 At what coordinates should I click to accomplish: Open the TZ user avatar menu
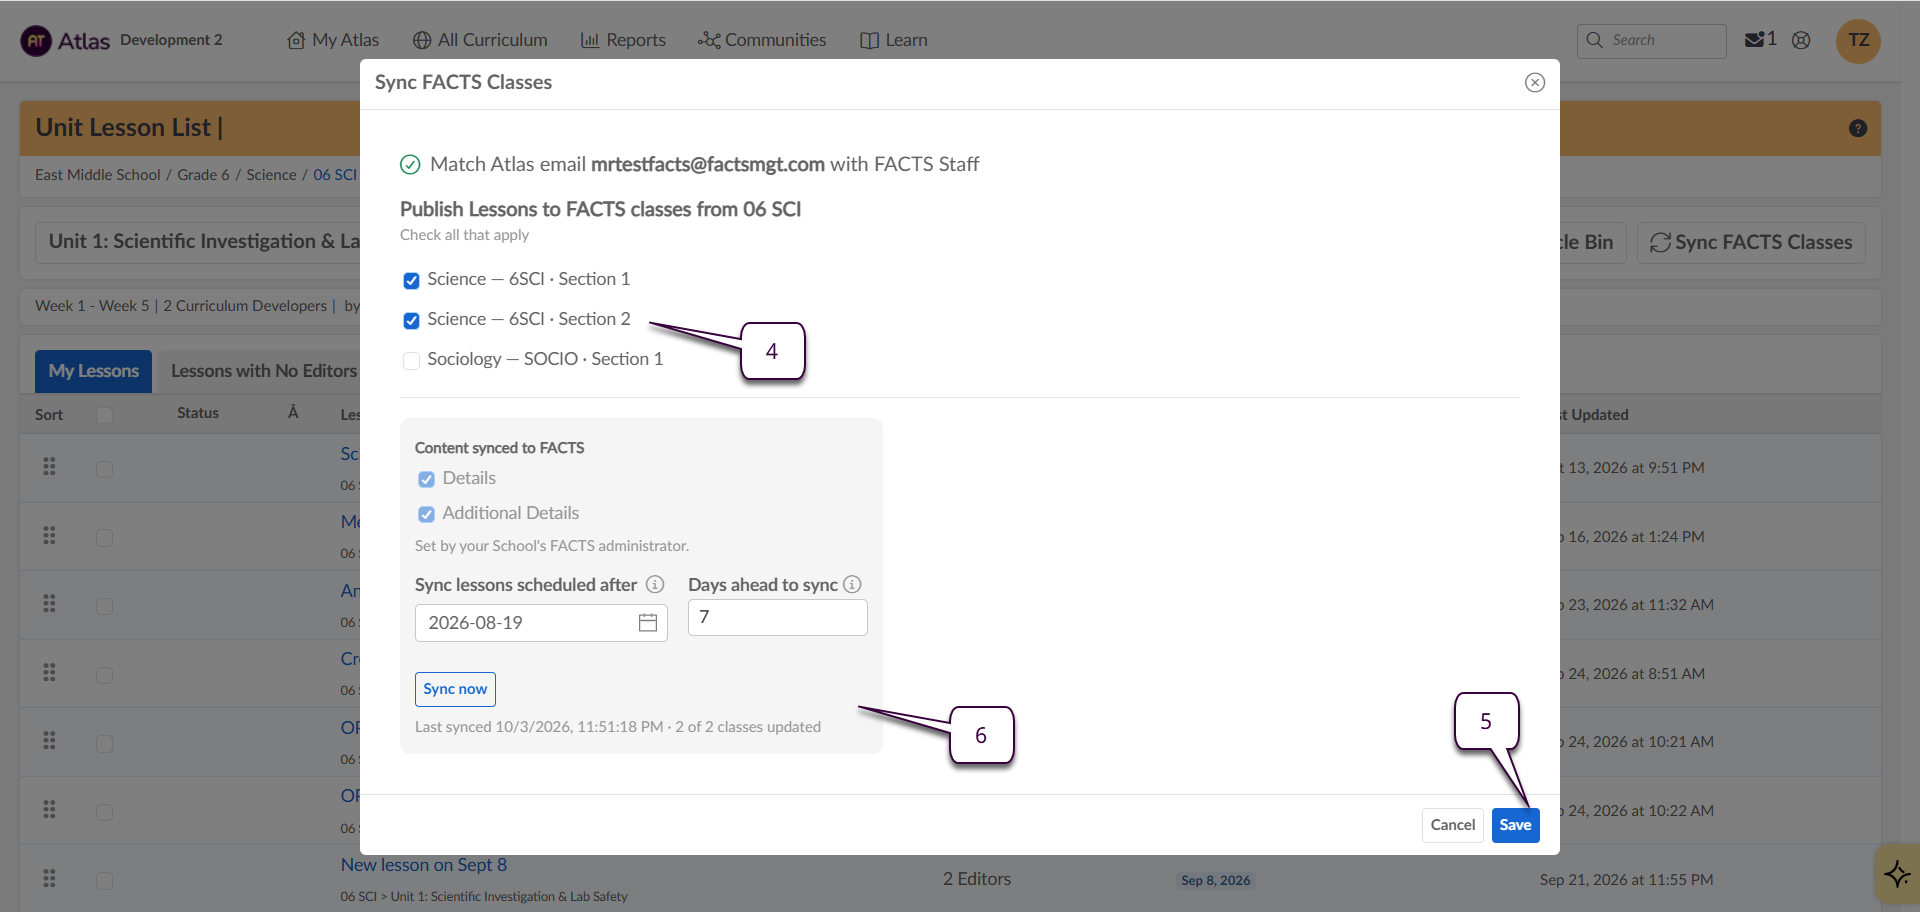click(1858, 41)
